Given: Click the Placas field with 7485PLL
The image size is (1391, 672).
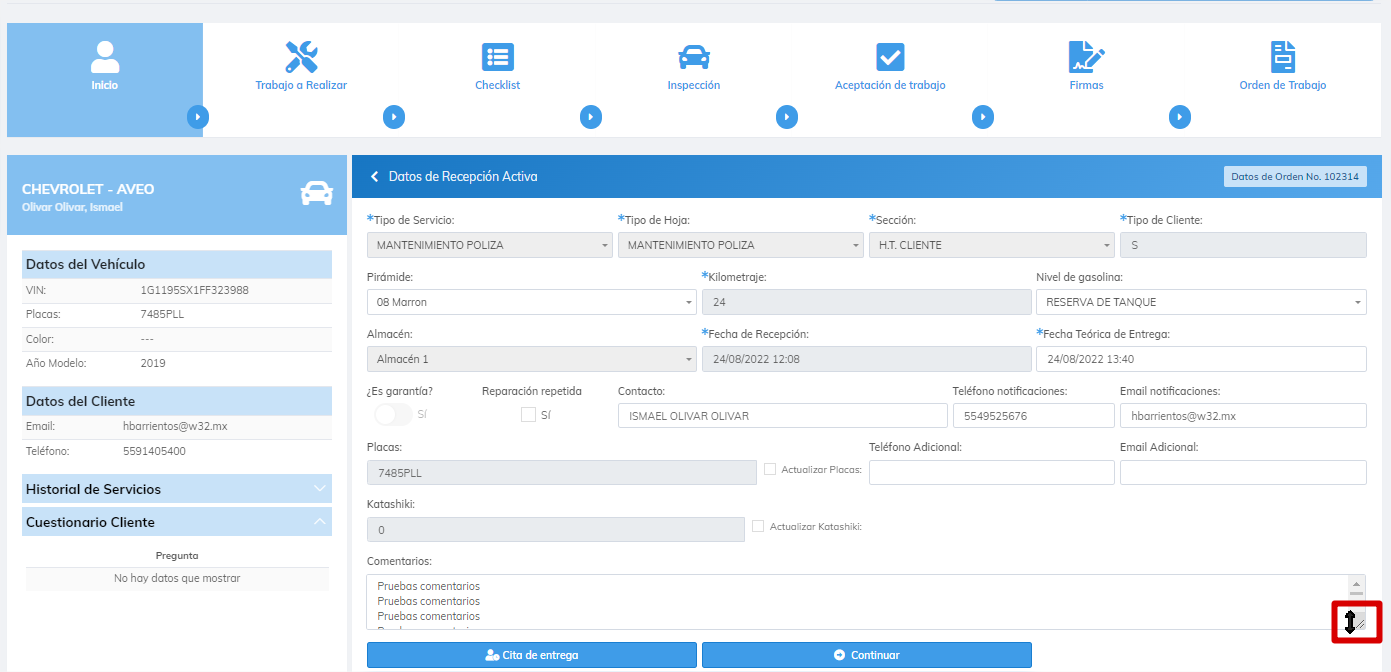Looking at the screenshot, I should pos(562,472).
